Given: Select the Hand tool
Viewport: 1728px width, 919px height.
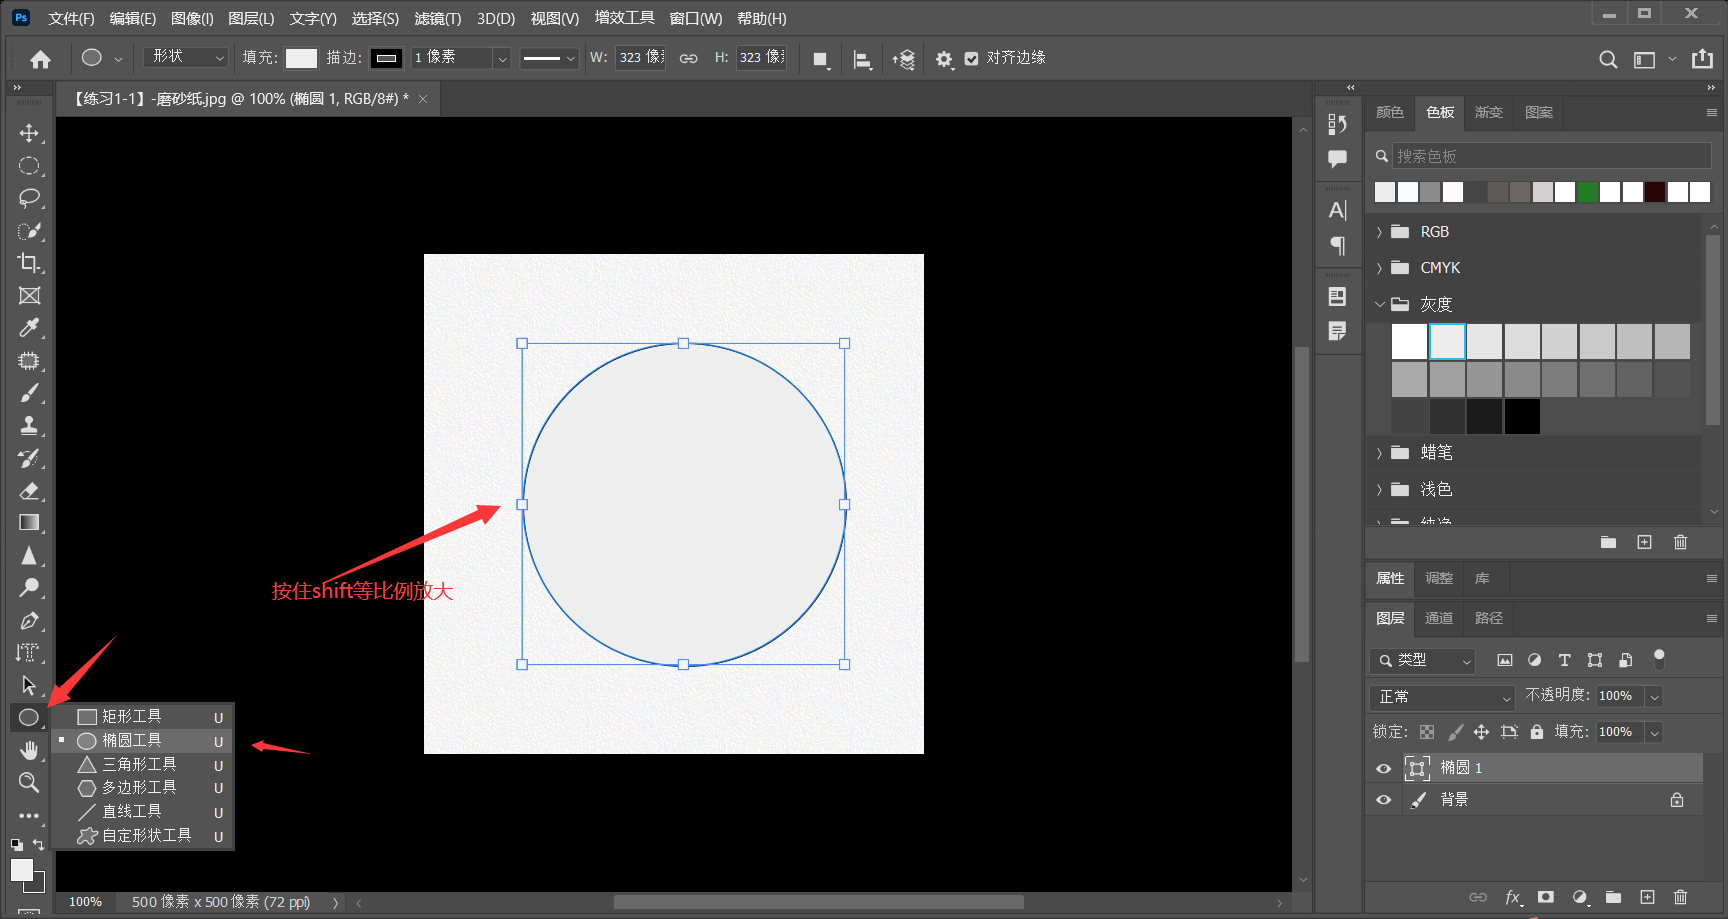Looking at the screenshot, I should click(x=29, y=750).
